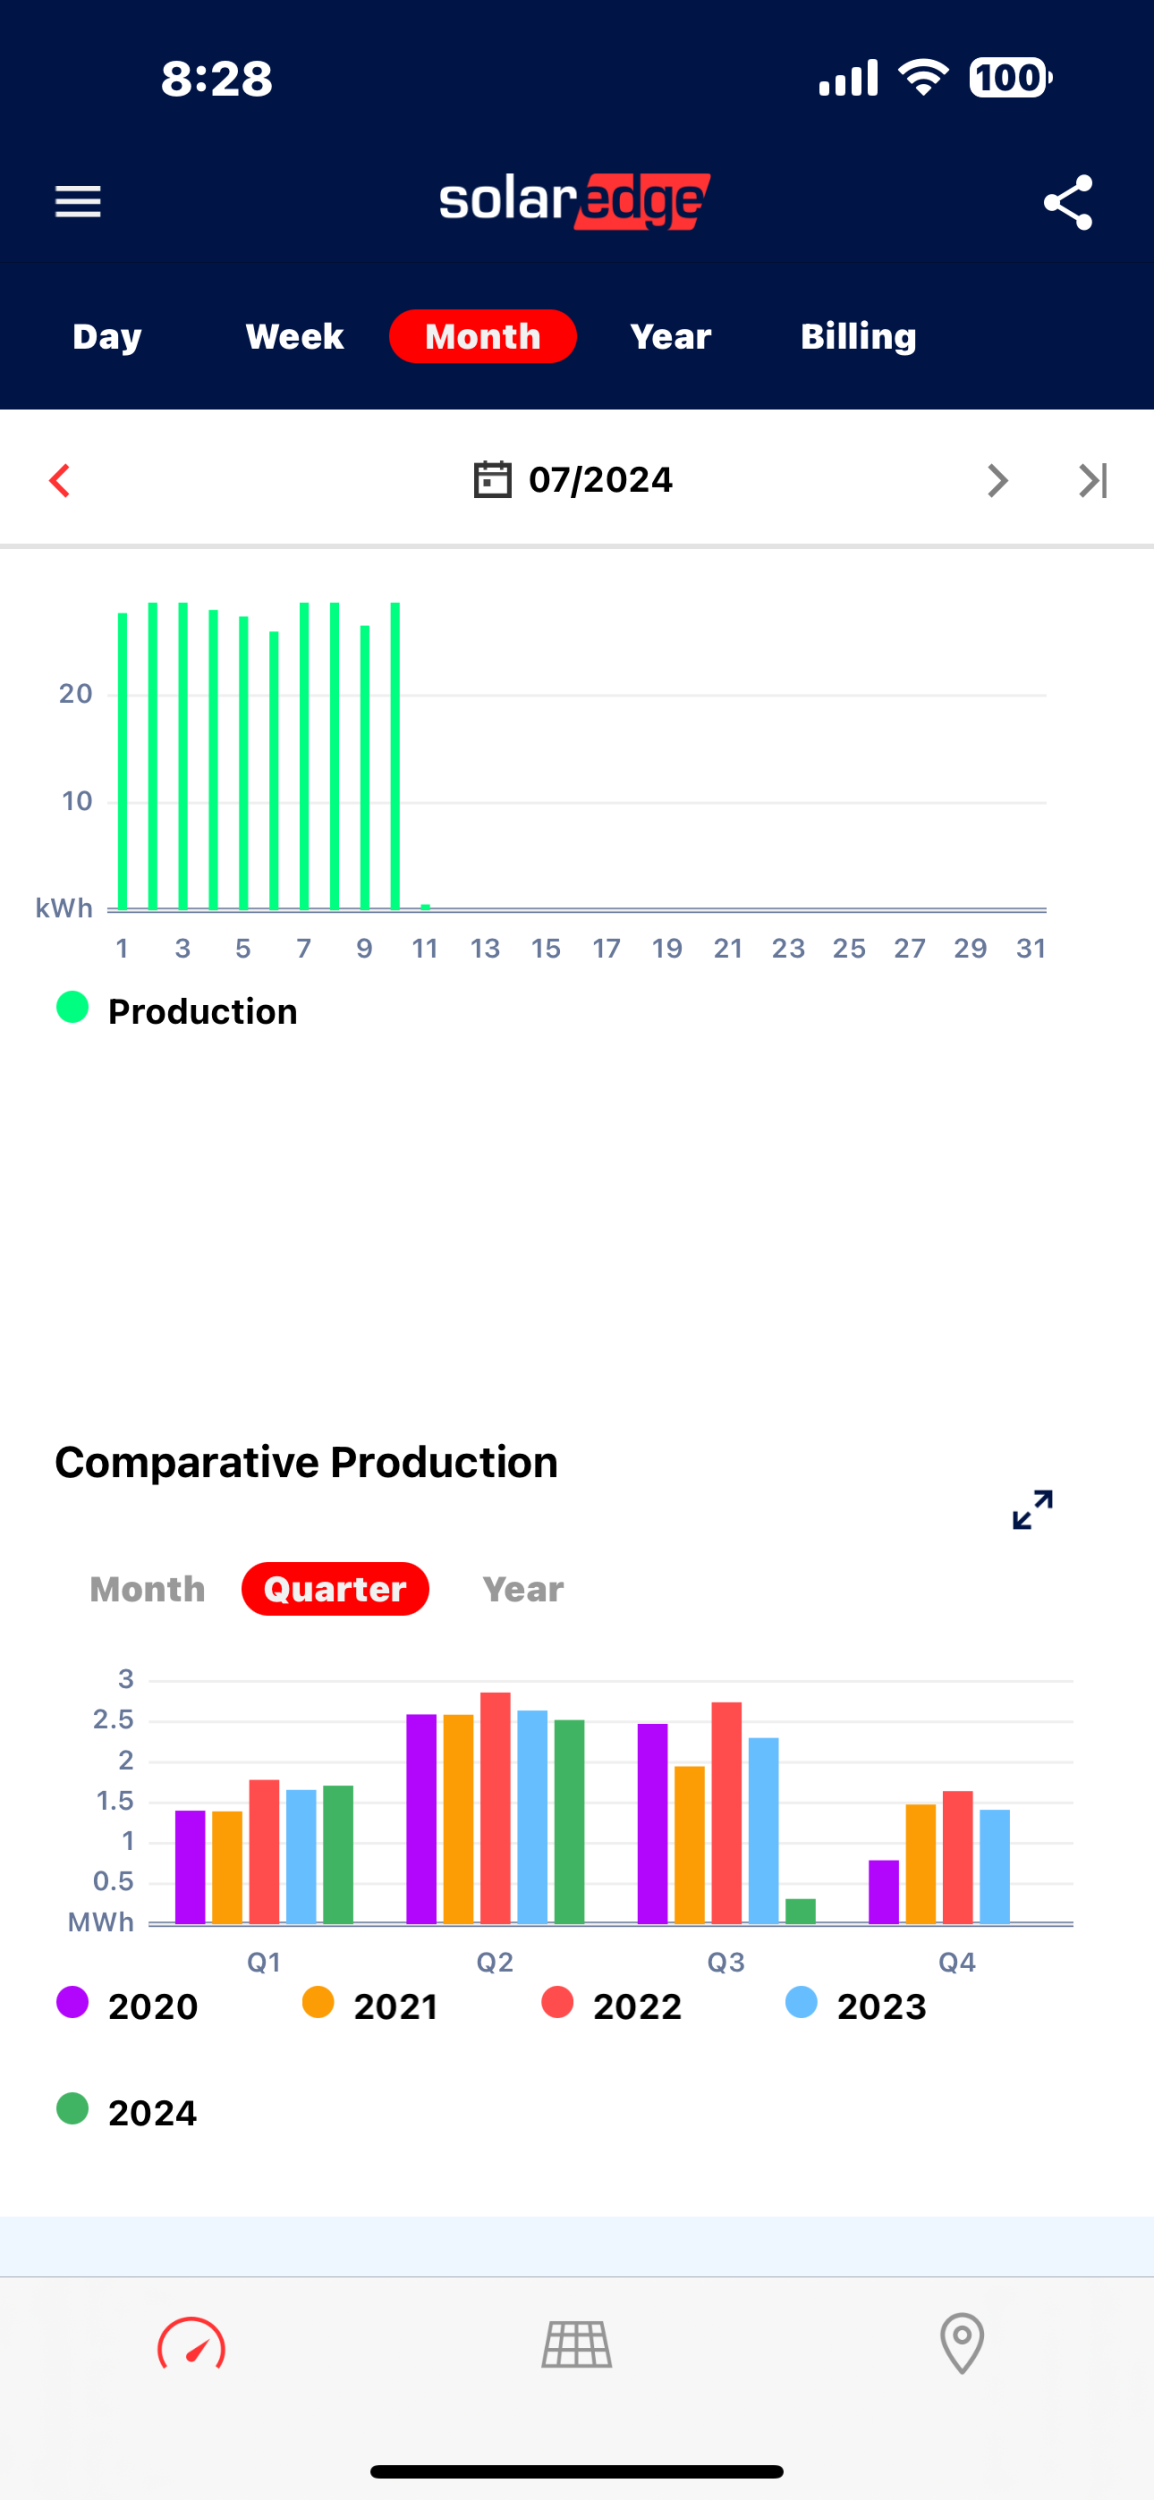
Task: Open the dashboard gauge tab icon
Action: click(x=191, y=2344)
